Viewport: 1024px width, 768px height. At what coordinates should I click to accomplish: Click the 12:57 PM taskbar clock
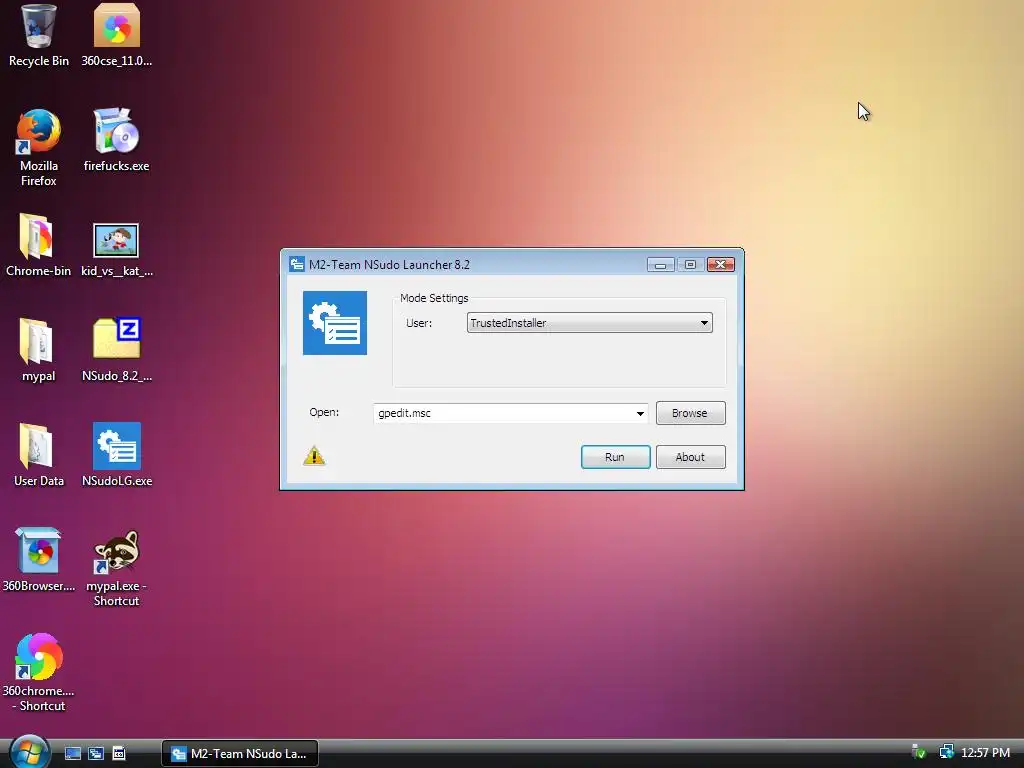[x=985, y=753]
